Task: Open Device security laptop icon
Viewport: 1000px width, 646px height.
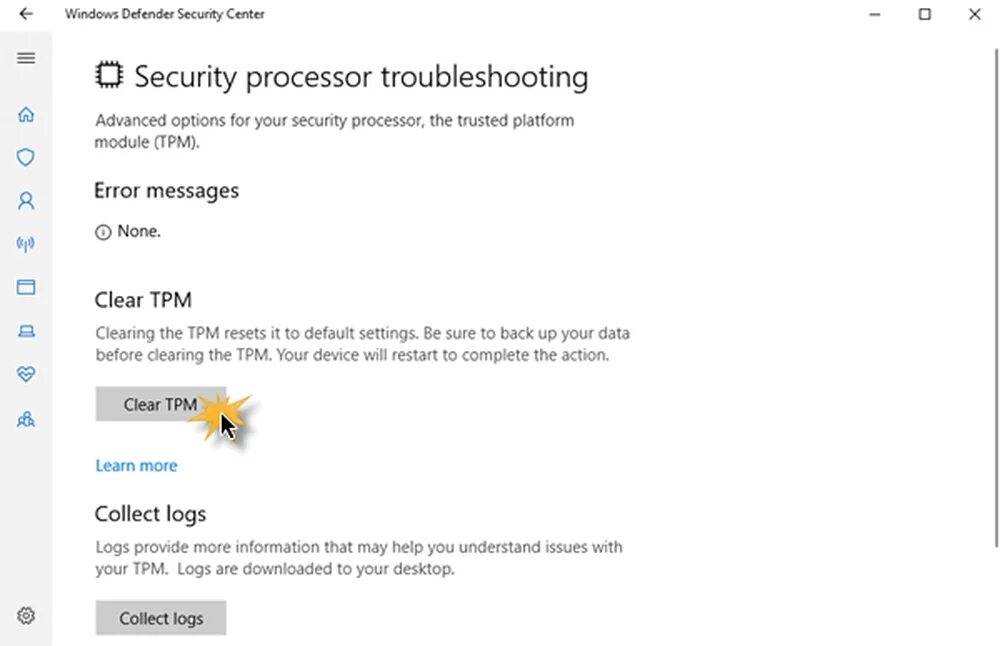Action: pos(26,331)
